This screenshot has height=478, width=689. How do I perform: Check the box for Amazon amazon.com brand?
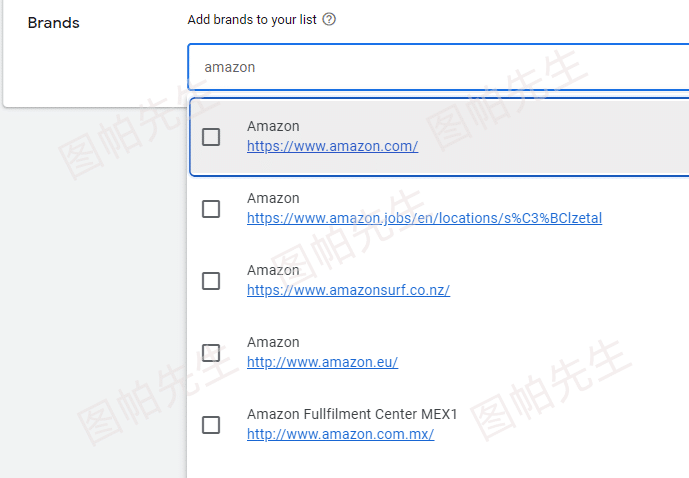pos(211,137)
